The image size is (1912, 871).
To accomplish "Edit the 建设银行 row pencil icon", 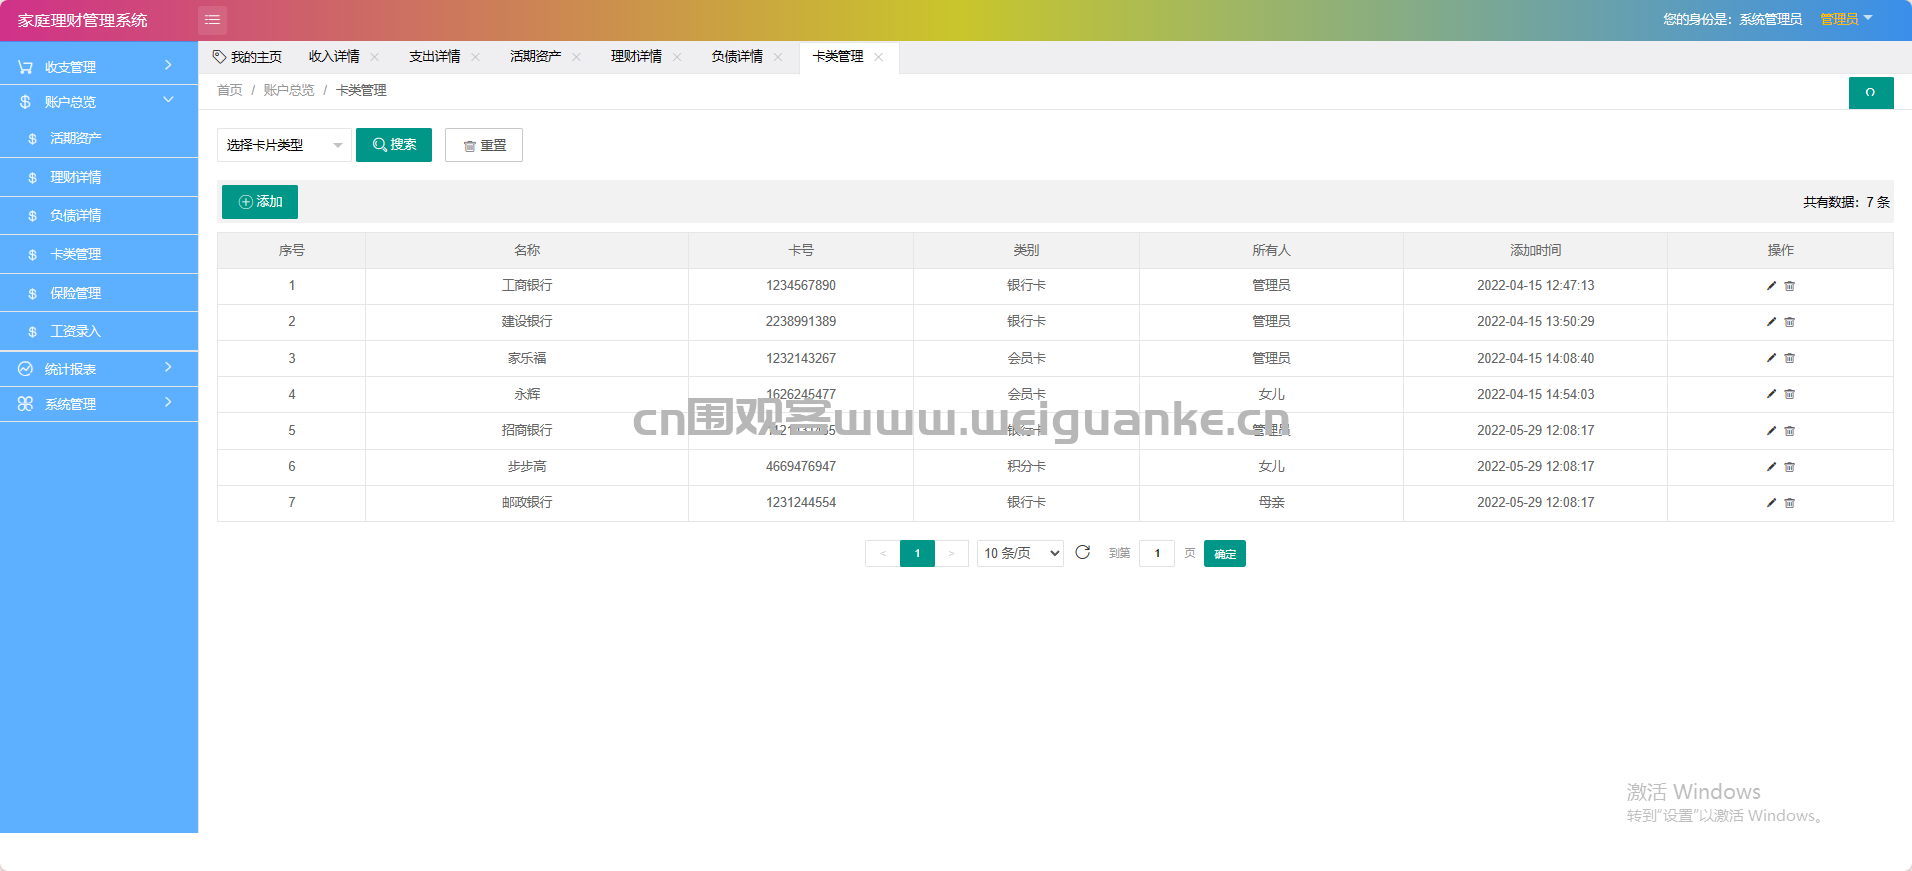I will pyautogui.click(x=1771, y=322).
